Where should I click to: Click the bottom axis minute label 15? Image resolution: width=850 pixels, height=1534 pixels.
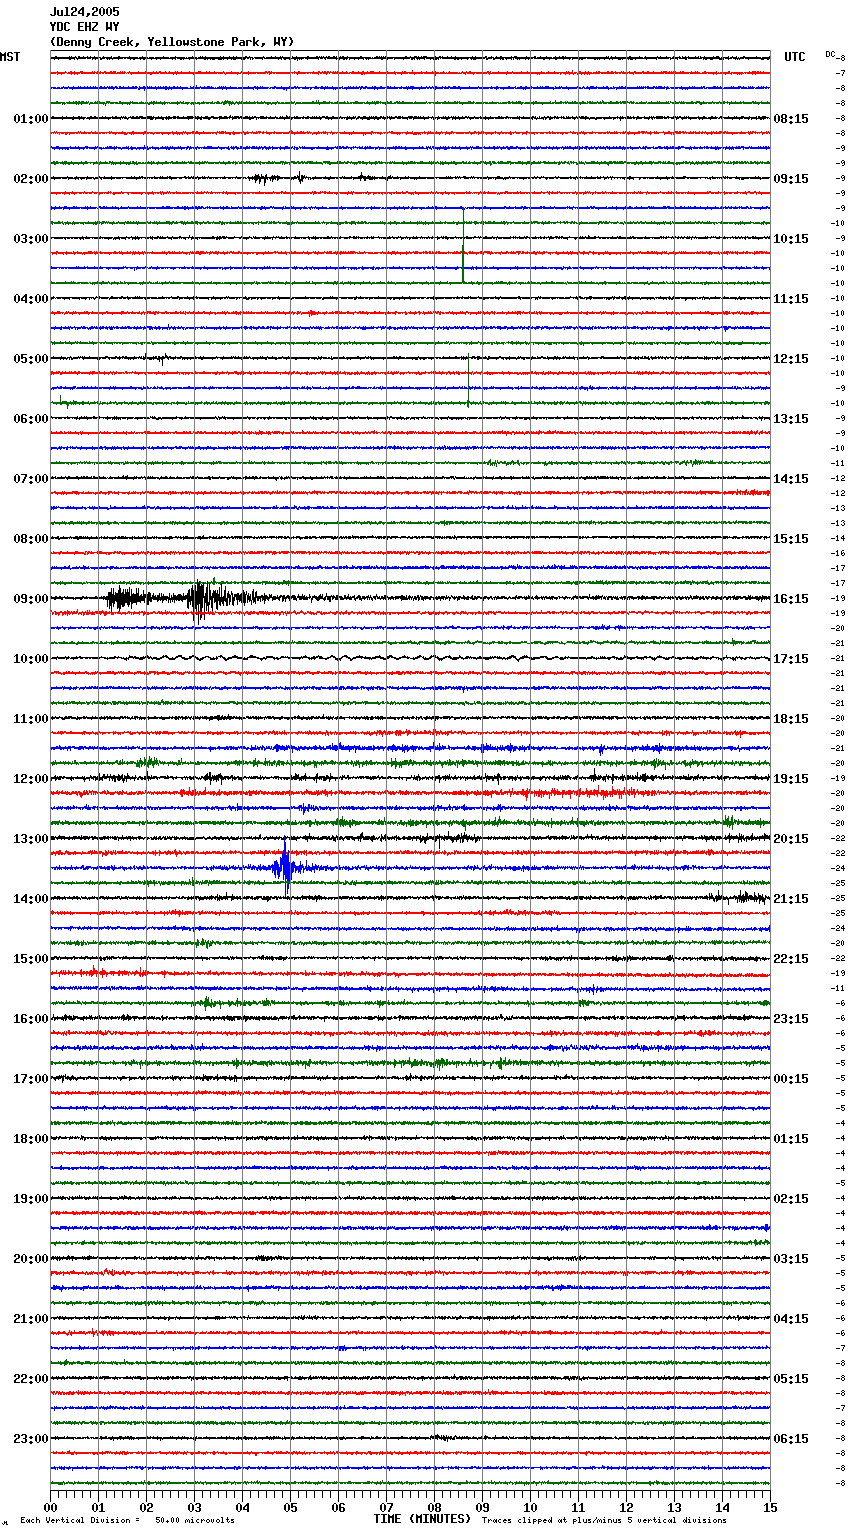point(770,1507)
